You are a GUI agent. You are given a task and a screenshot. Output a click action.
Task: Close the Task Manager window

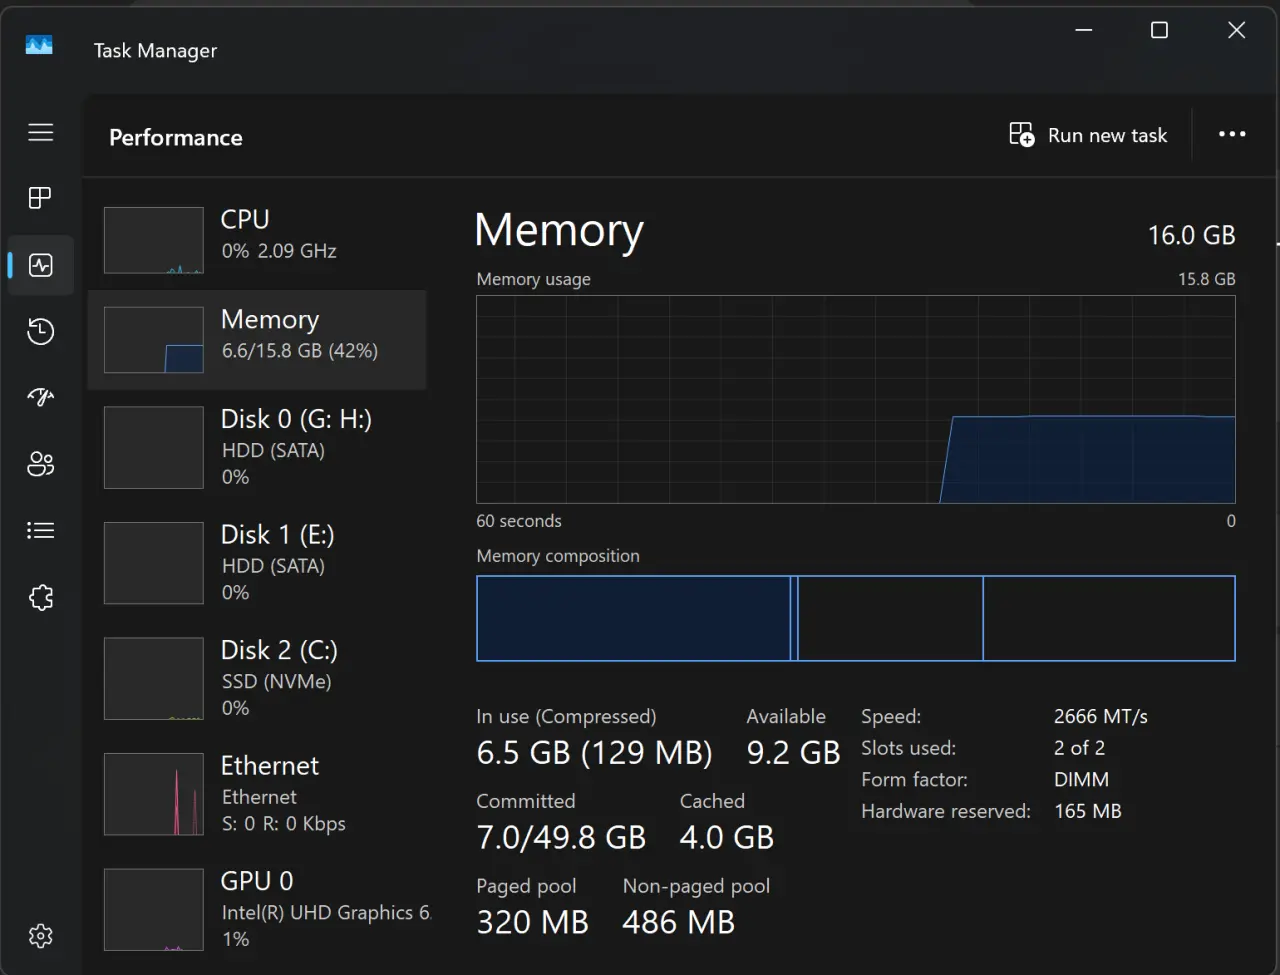(x=1236, y=30)
